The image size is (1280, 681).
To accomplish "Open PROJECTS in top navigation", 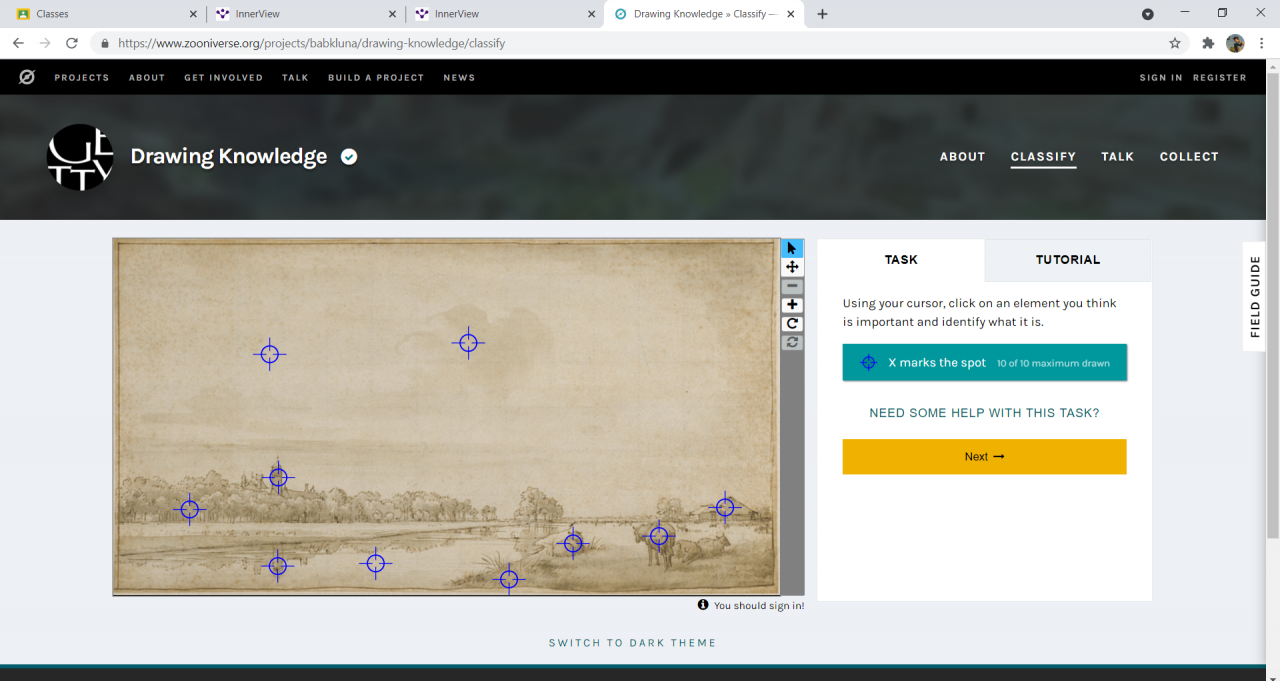I will coord(82,77).
